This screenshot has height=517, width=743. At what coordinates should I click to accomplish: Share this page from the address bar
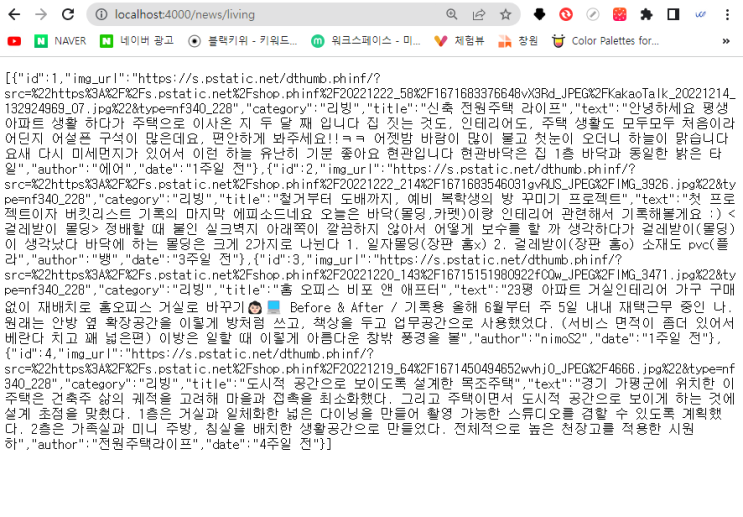(x=479, y=15)
